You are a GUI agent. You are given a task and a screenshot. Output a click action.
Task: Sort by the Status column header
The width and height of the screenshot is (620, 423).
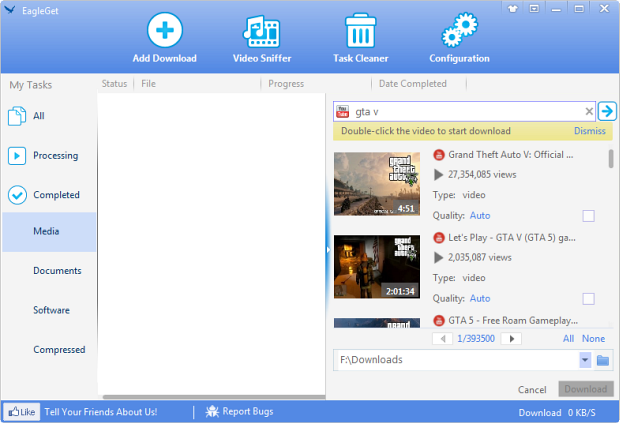tap(114, 84)
